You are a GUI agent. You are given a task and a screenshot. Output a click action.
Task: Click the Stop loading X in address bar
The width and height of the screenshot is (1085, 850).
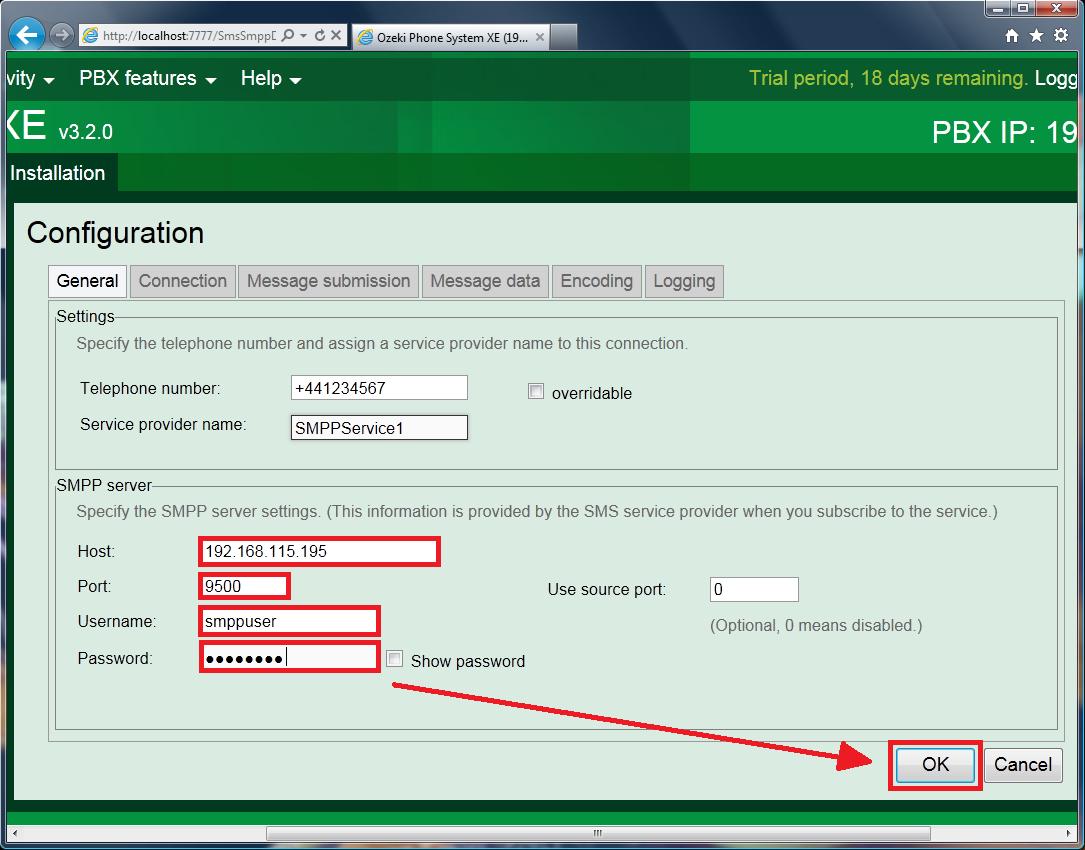point(336,36)
